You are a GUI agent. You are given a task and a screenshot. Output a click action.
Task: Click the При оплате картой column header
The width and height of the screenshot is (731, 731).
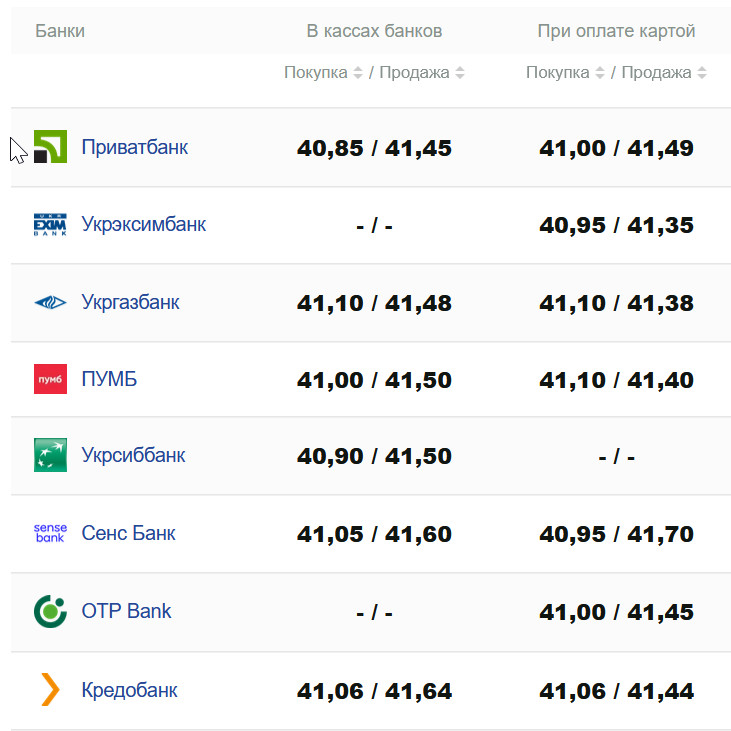[616, 31]
